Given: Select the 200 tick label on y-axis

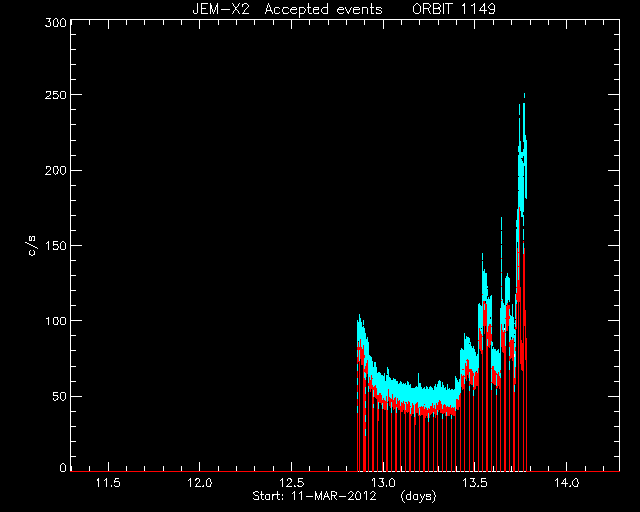Looking at the screenshot, I should (x=55, y=170).
